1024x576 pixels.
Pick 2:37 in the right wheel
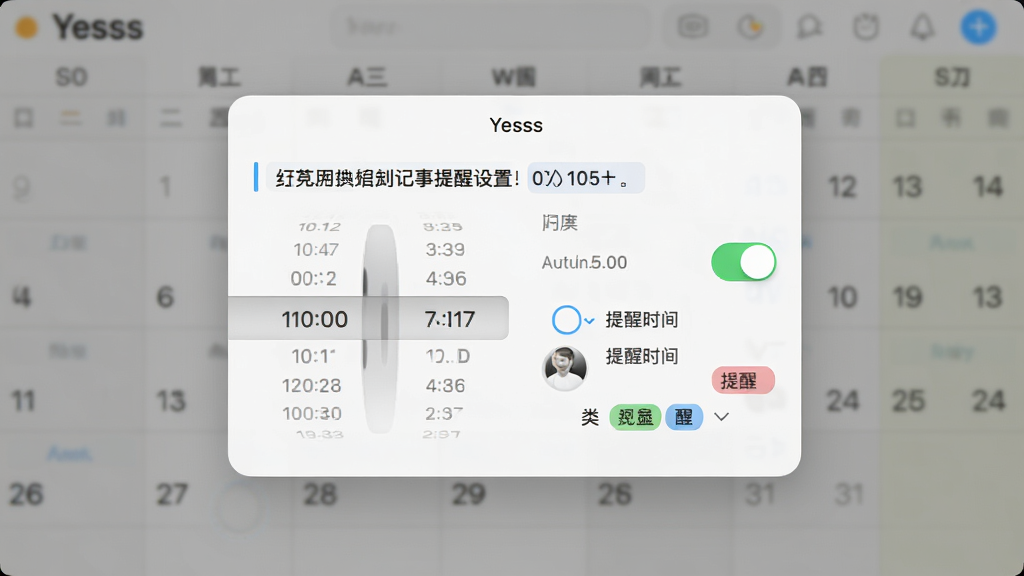coord(444,413)
